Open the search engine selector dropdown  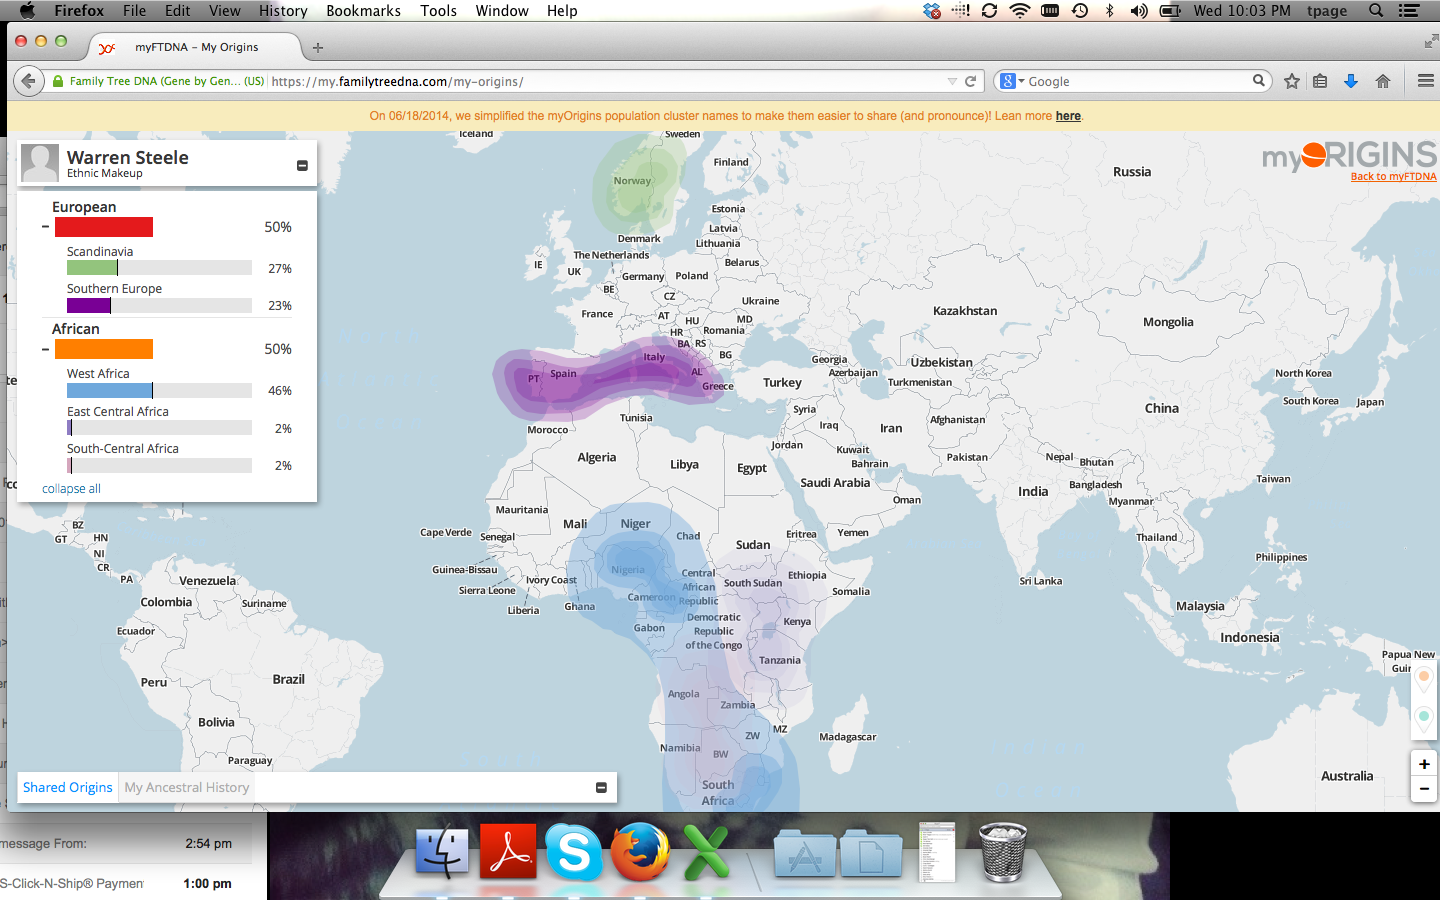coord(1012,81)
